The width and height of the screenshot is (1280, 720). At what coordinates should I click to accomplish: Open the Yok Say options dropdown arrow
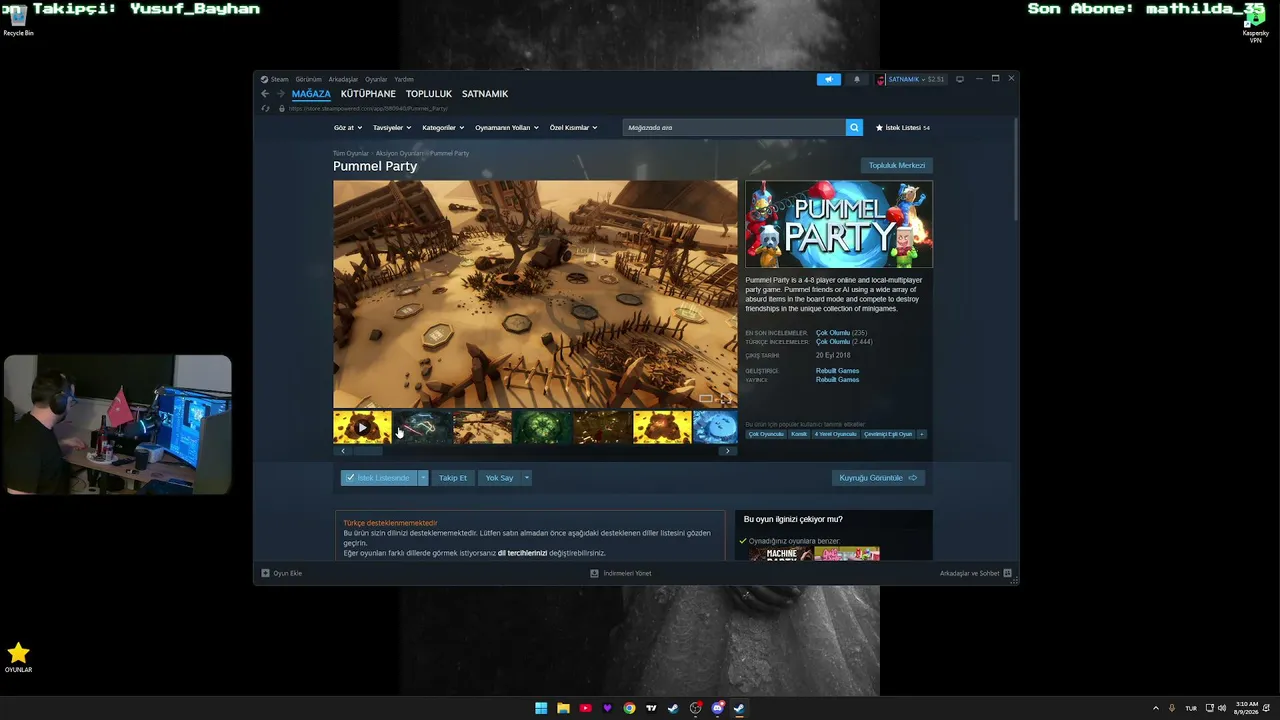tap(527, 478)
